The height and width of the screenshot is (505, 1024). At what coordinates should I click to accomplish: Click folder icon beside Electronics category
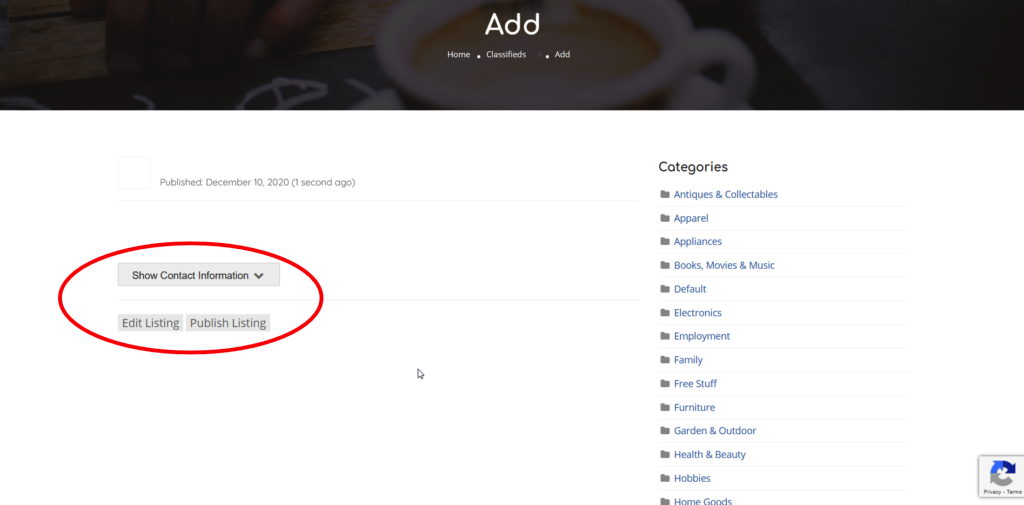pos(665,313)
